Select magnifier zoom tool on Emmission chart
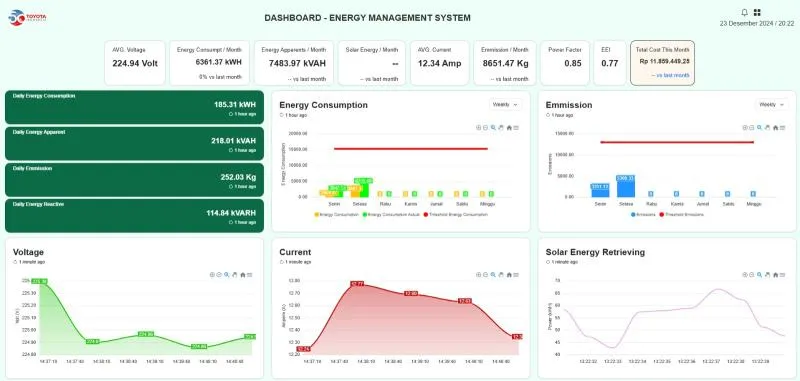Screen dimensions: 800x381 coord(760,128)
